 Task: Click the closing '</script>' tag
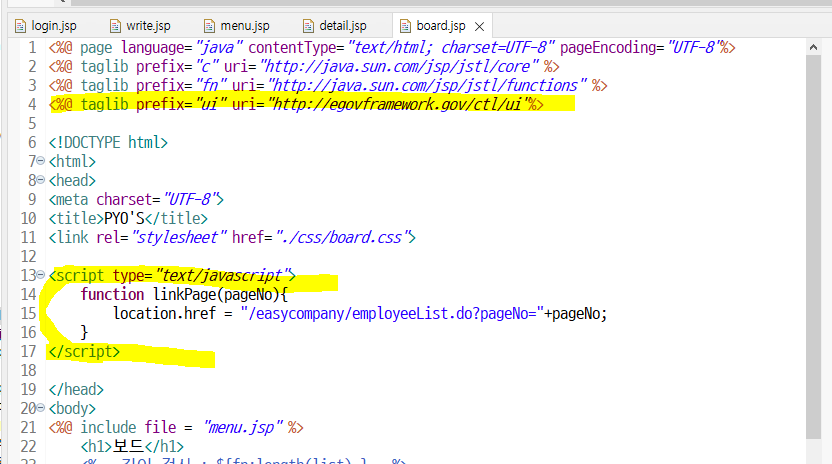click(84, 351)
